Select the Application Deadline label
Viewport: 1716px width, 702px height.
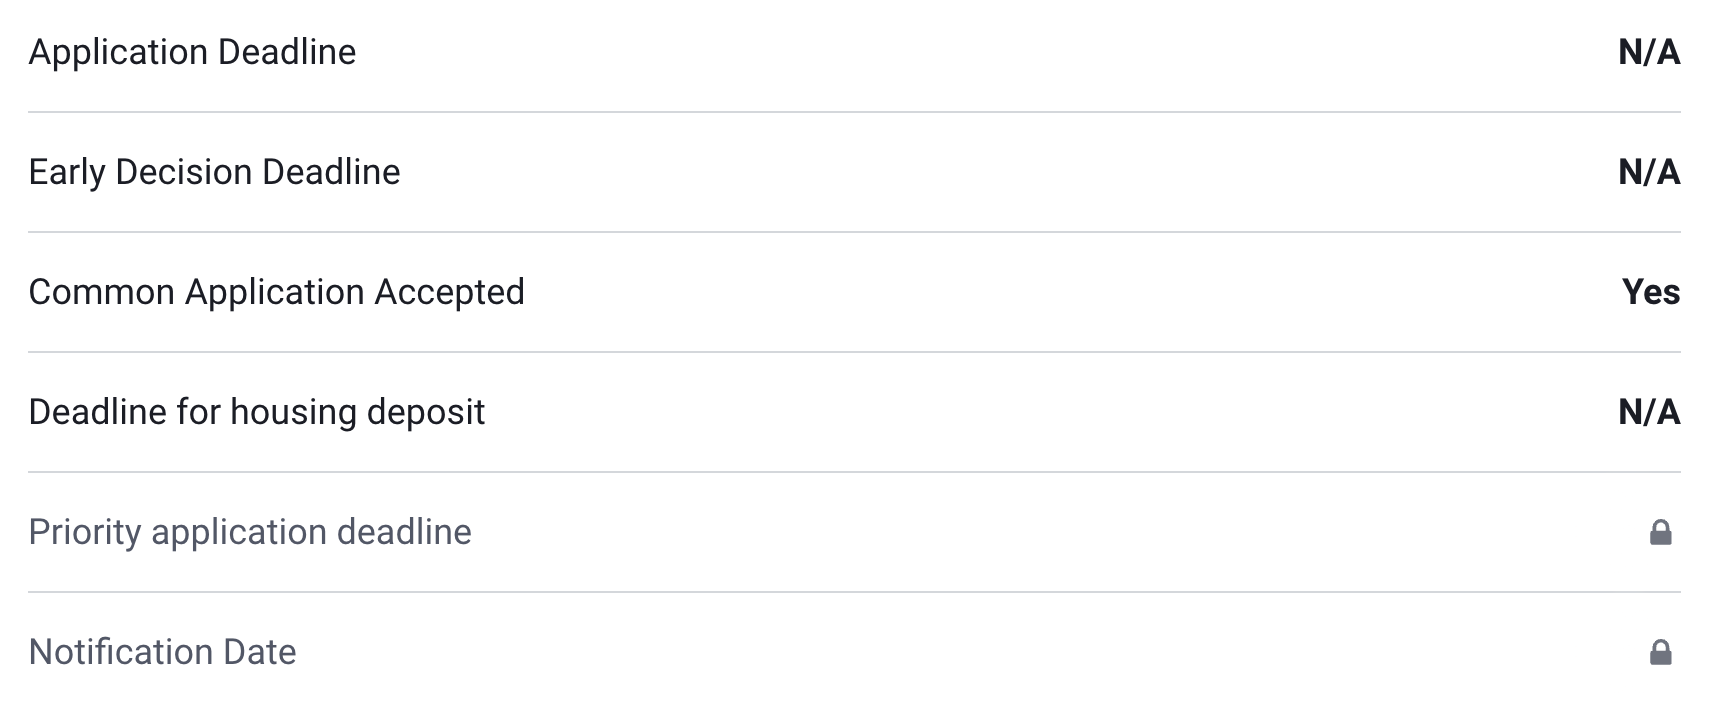(192, 52)
